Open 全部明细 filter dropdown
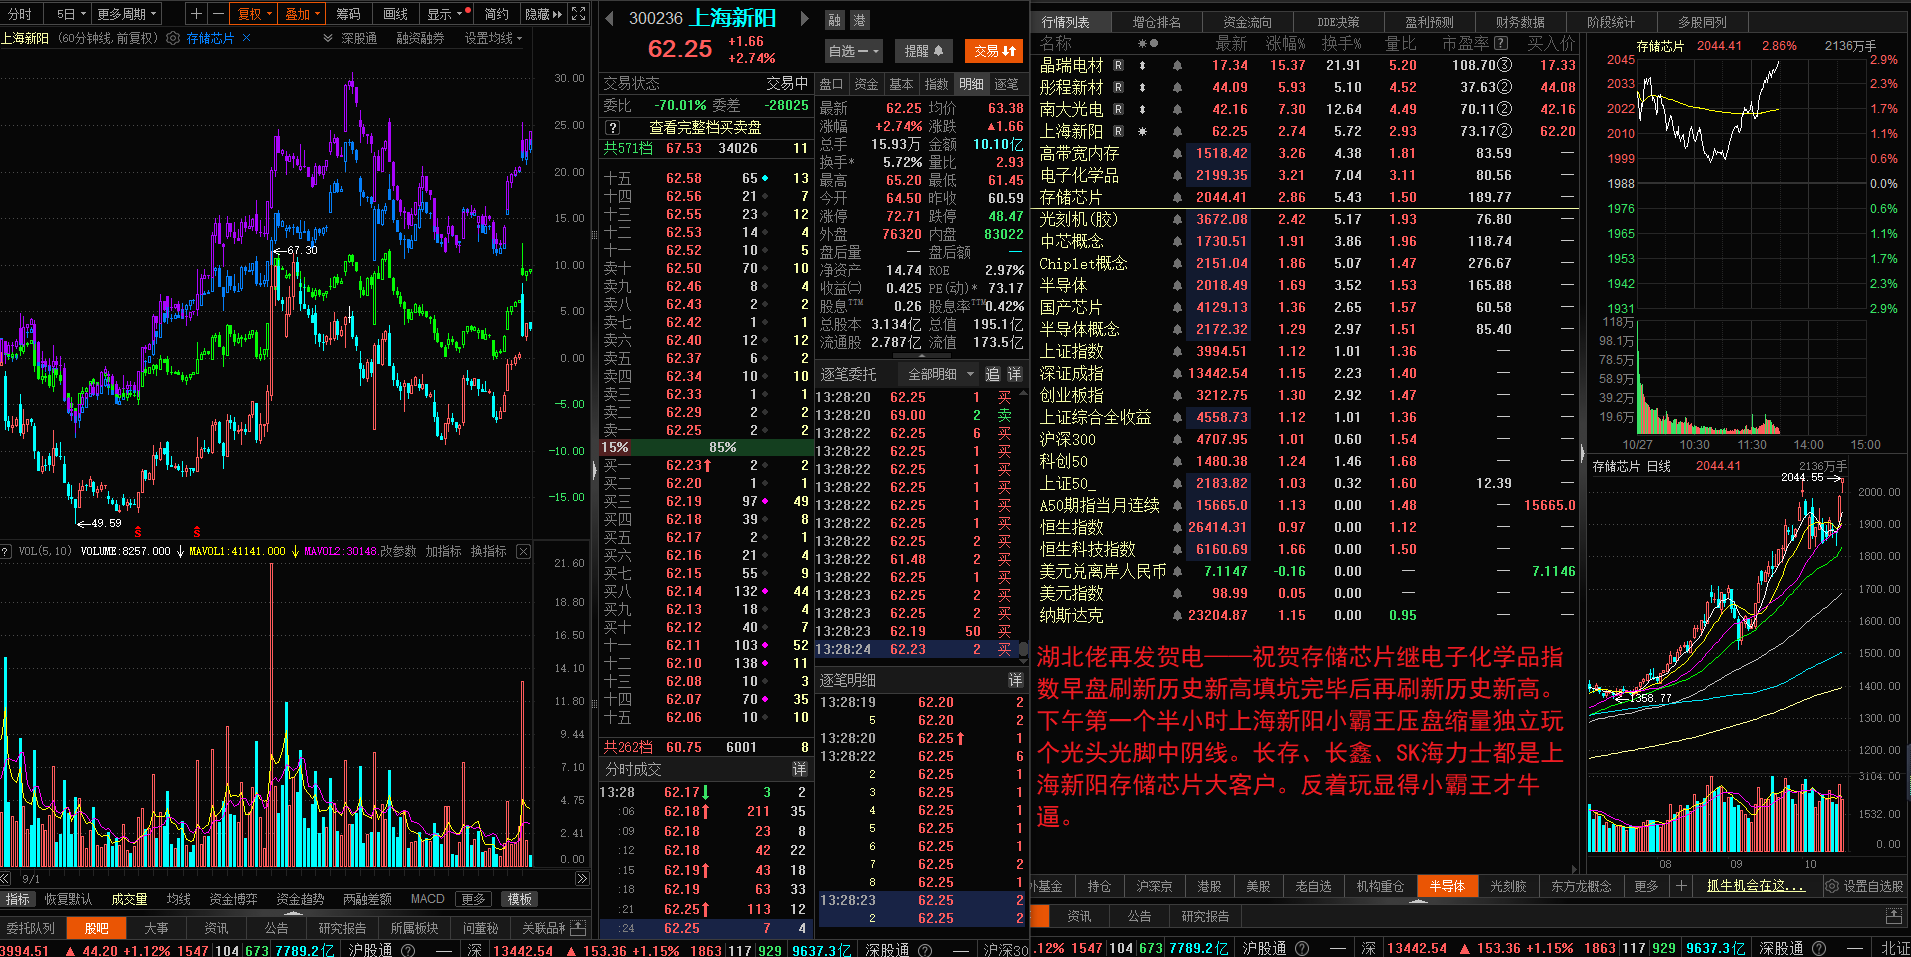This screenshot has height=957, width=1911. click(940, 374)
